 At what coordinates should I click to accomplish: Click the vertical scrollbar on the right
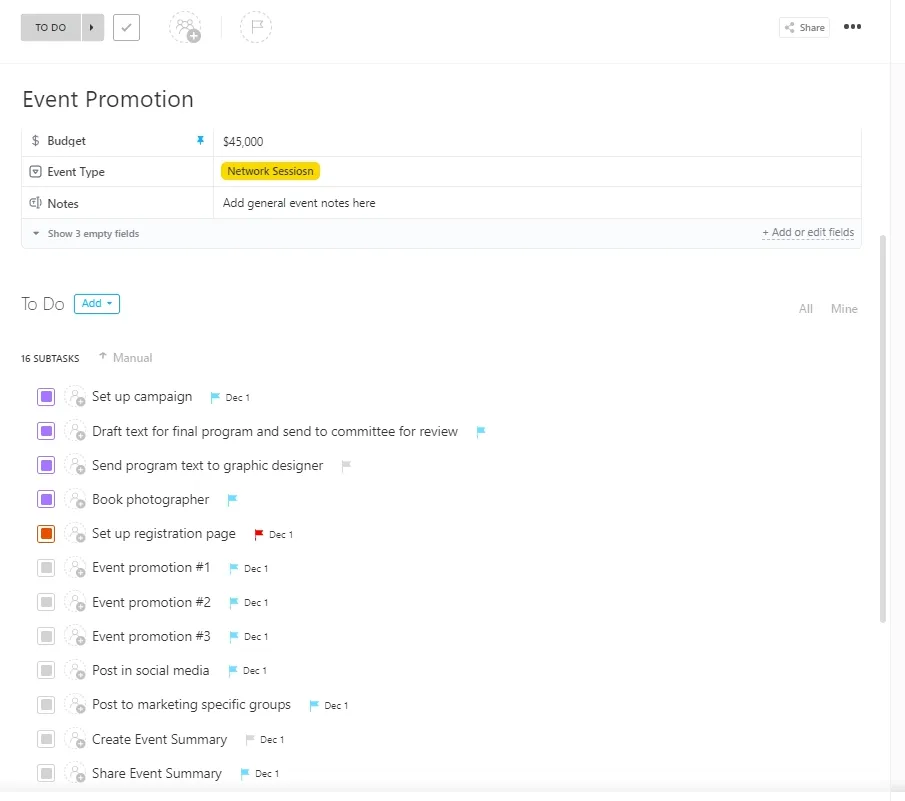(x=882, y=428)
